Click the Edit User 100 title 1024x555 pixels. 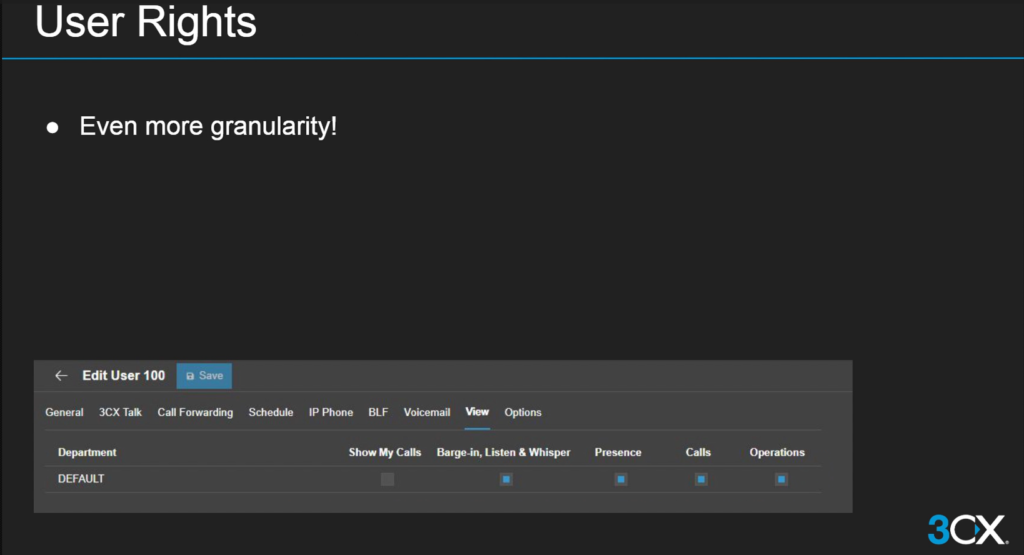[123, 376]
